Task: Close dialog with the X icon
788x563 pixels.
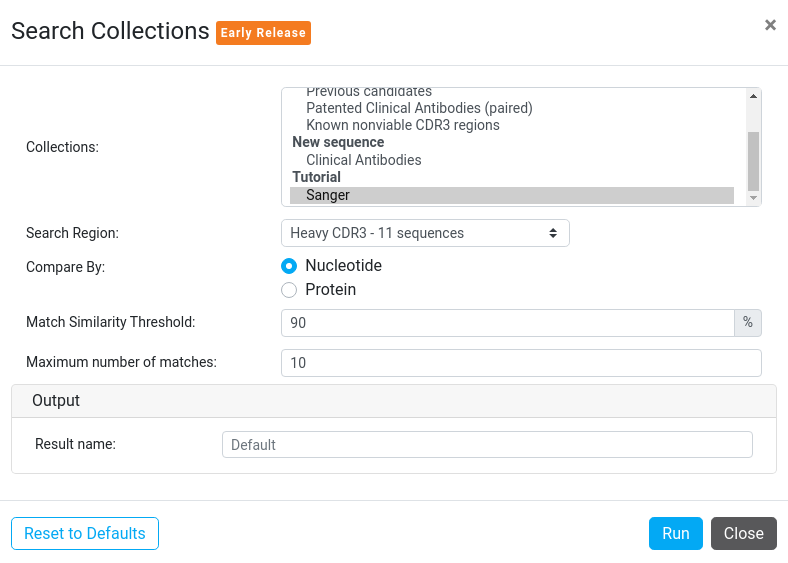Action: click(x=770, y=25)
